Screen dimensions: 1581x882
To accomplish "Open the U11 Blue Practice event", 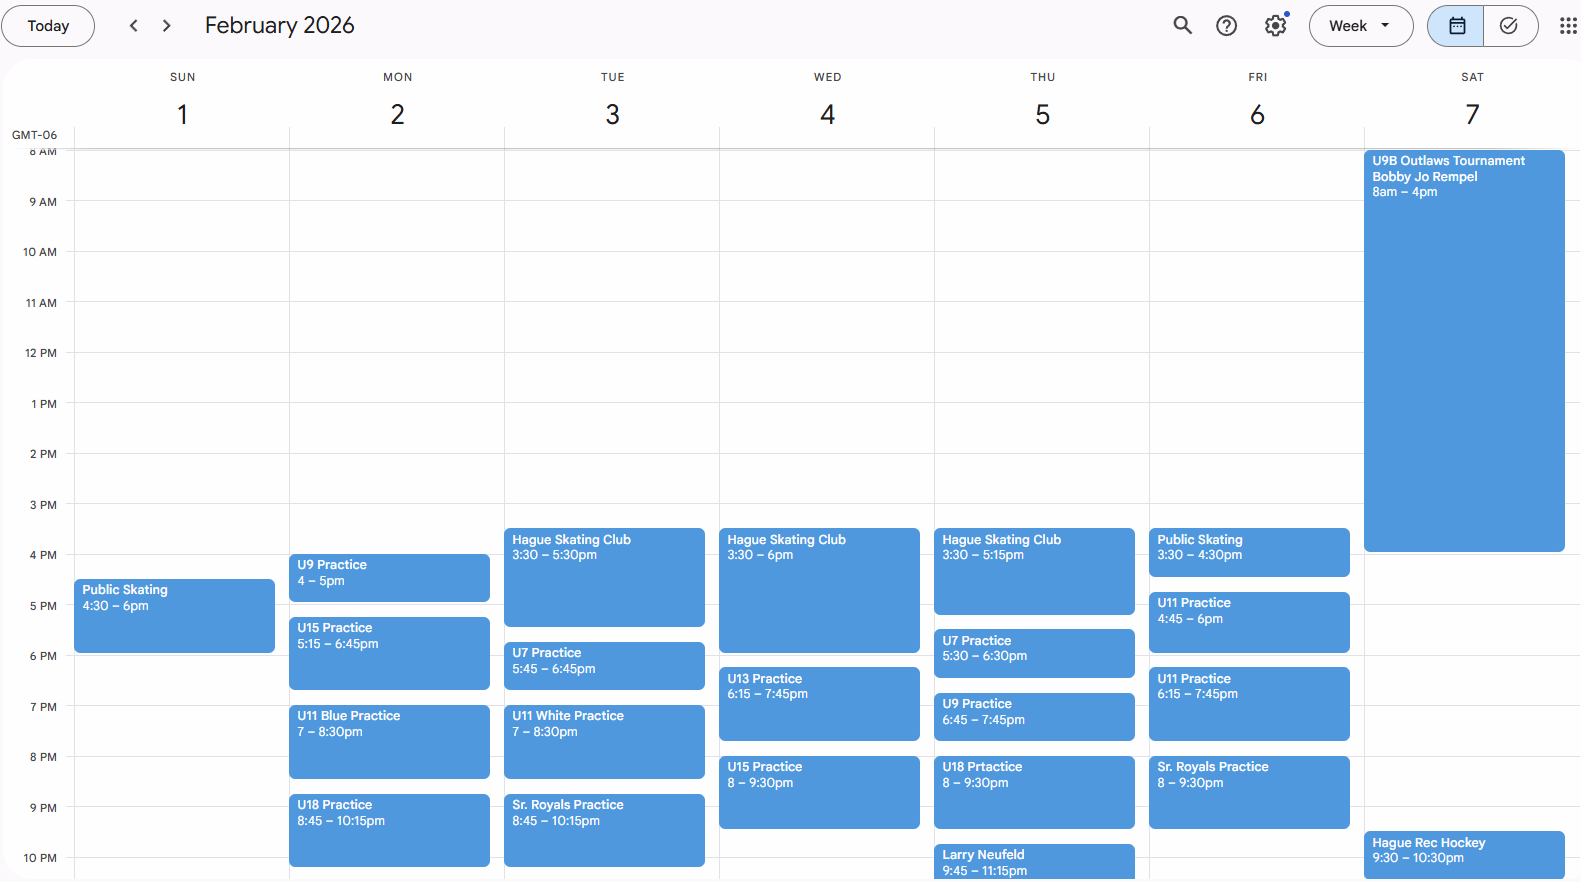I will pos(389,741).
